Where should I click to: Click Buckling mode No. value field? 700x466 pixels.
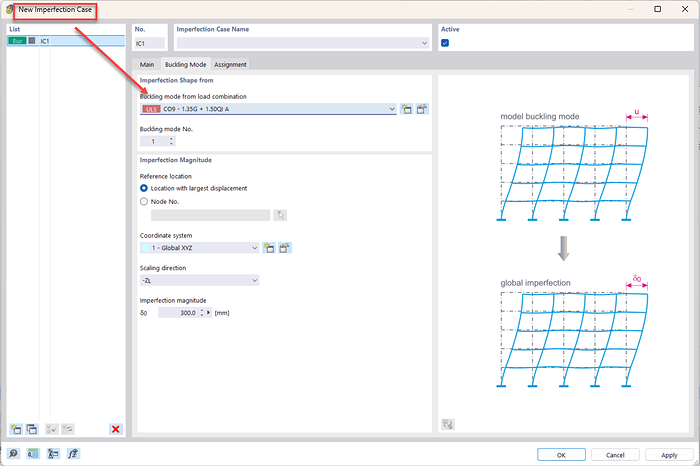point(154,141)
